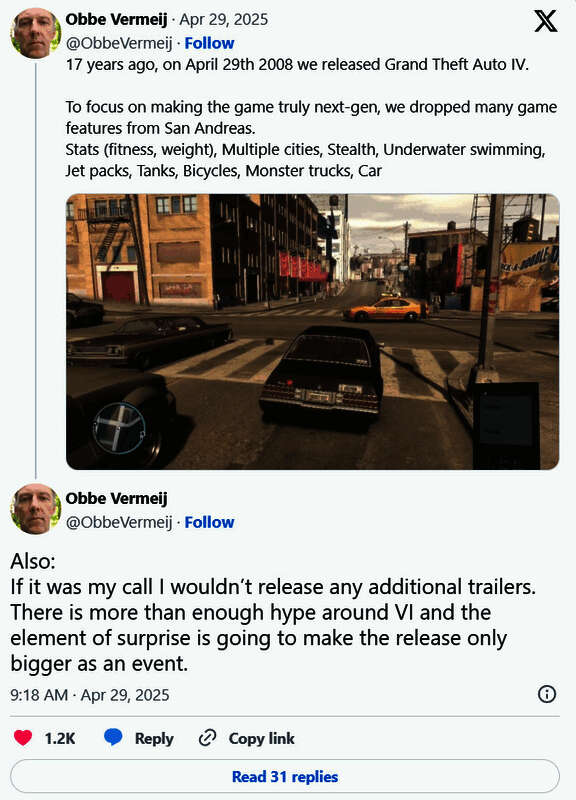Click the red heart like icon
Screen dimensions: 576x800
pos(23,738)
